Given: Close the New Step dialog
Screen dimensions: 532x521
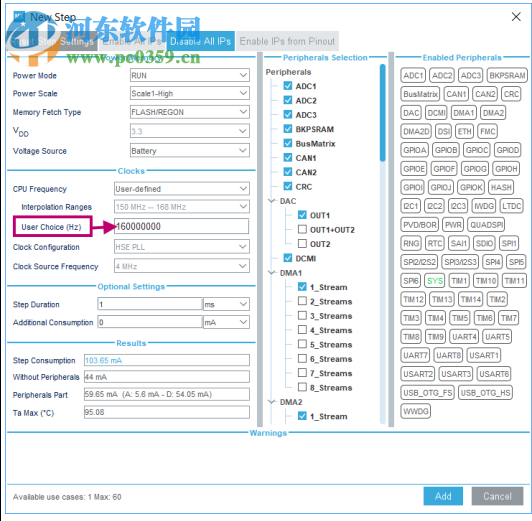Looking at the screenshot, I should (516, 17).
